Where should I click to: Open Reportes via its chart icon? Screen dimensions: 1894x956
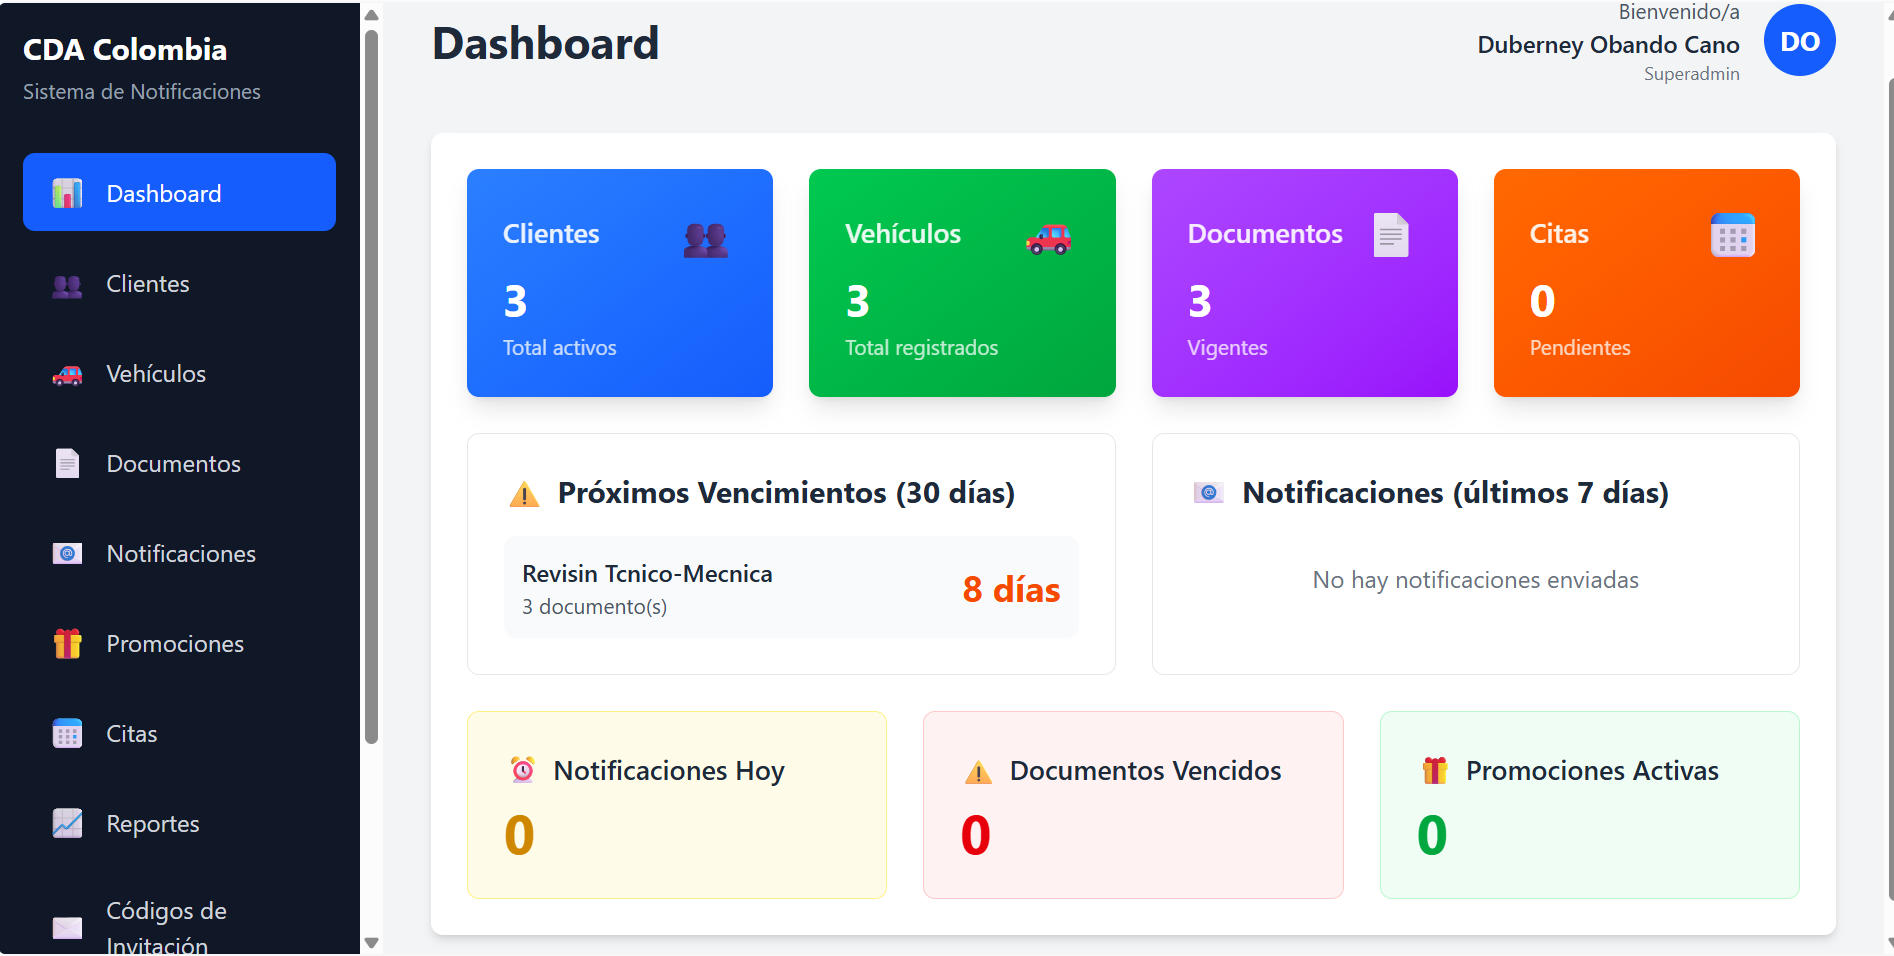66,823
